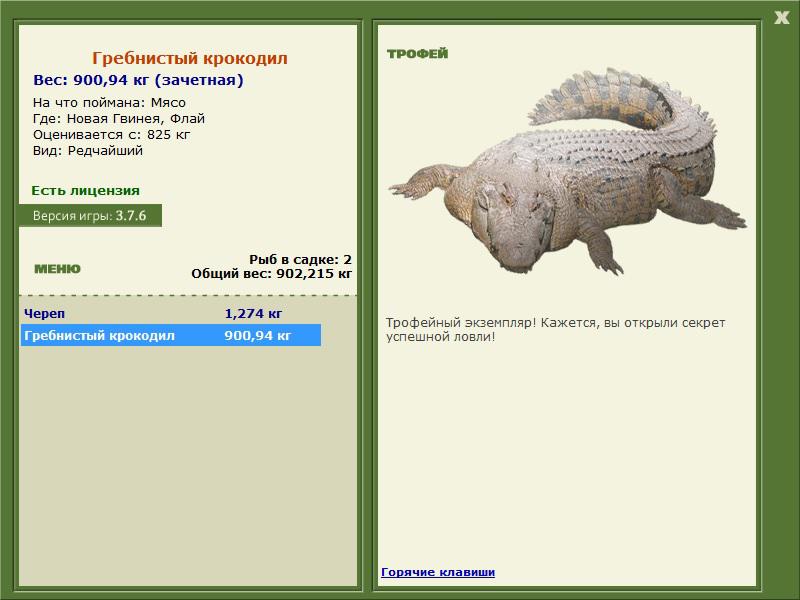Screen dimensions: 800x600
Task: Close the trophy window with X
Action: [x=781, y=18]
